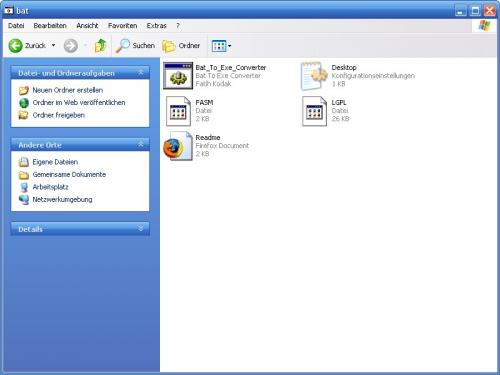
Task: Click the Readme file name label
Action: [208, 137]
